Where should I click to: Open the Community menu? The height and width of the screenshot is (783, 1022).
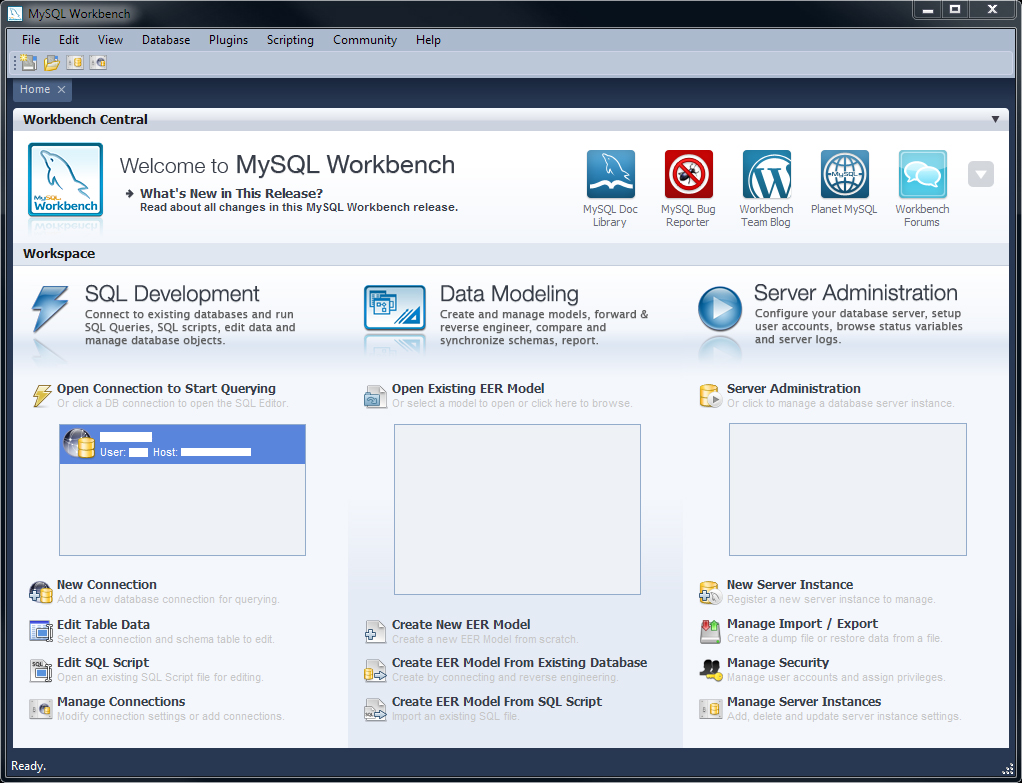coord(365,40)
